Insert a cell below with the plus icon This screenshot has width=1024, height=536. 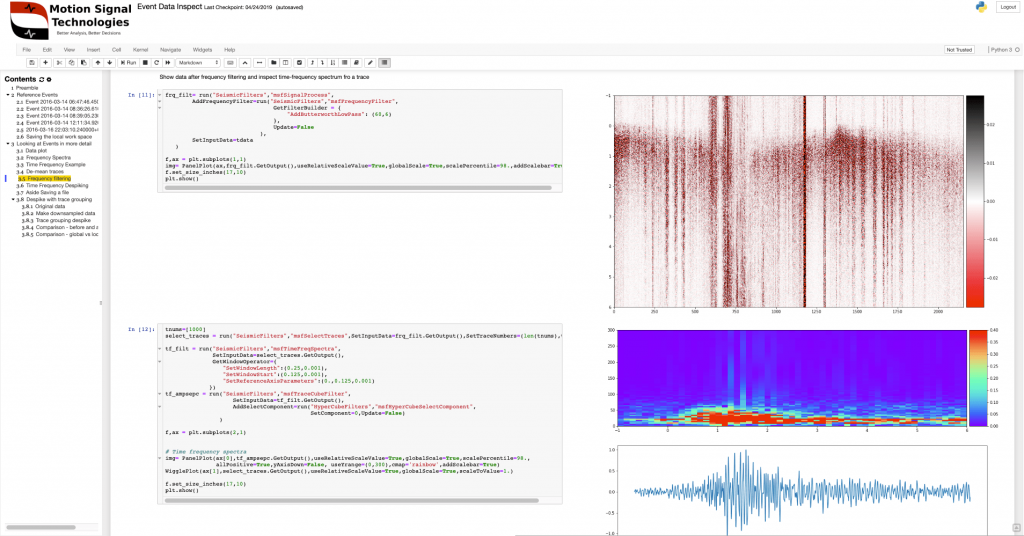click(46, 63)
